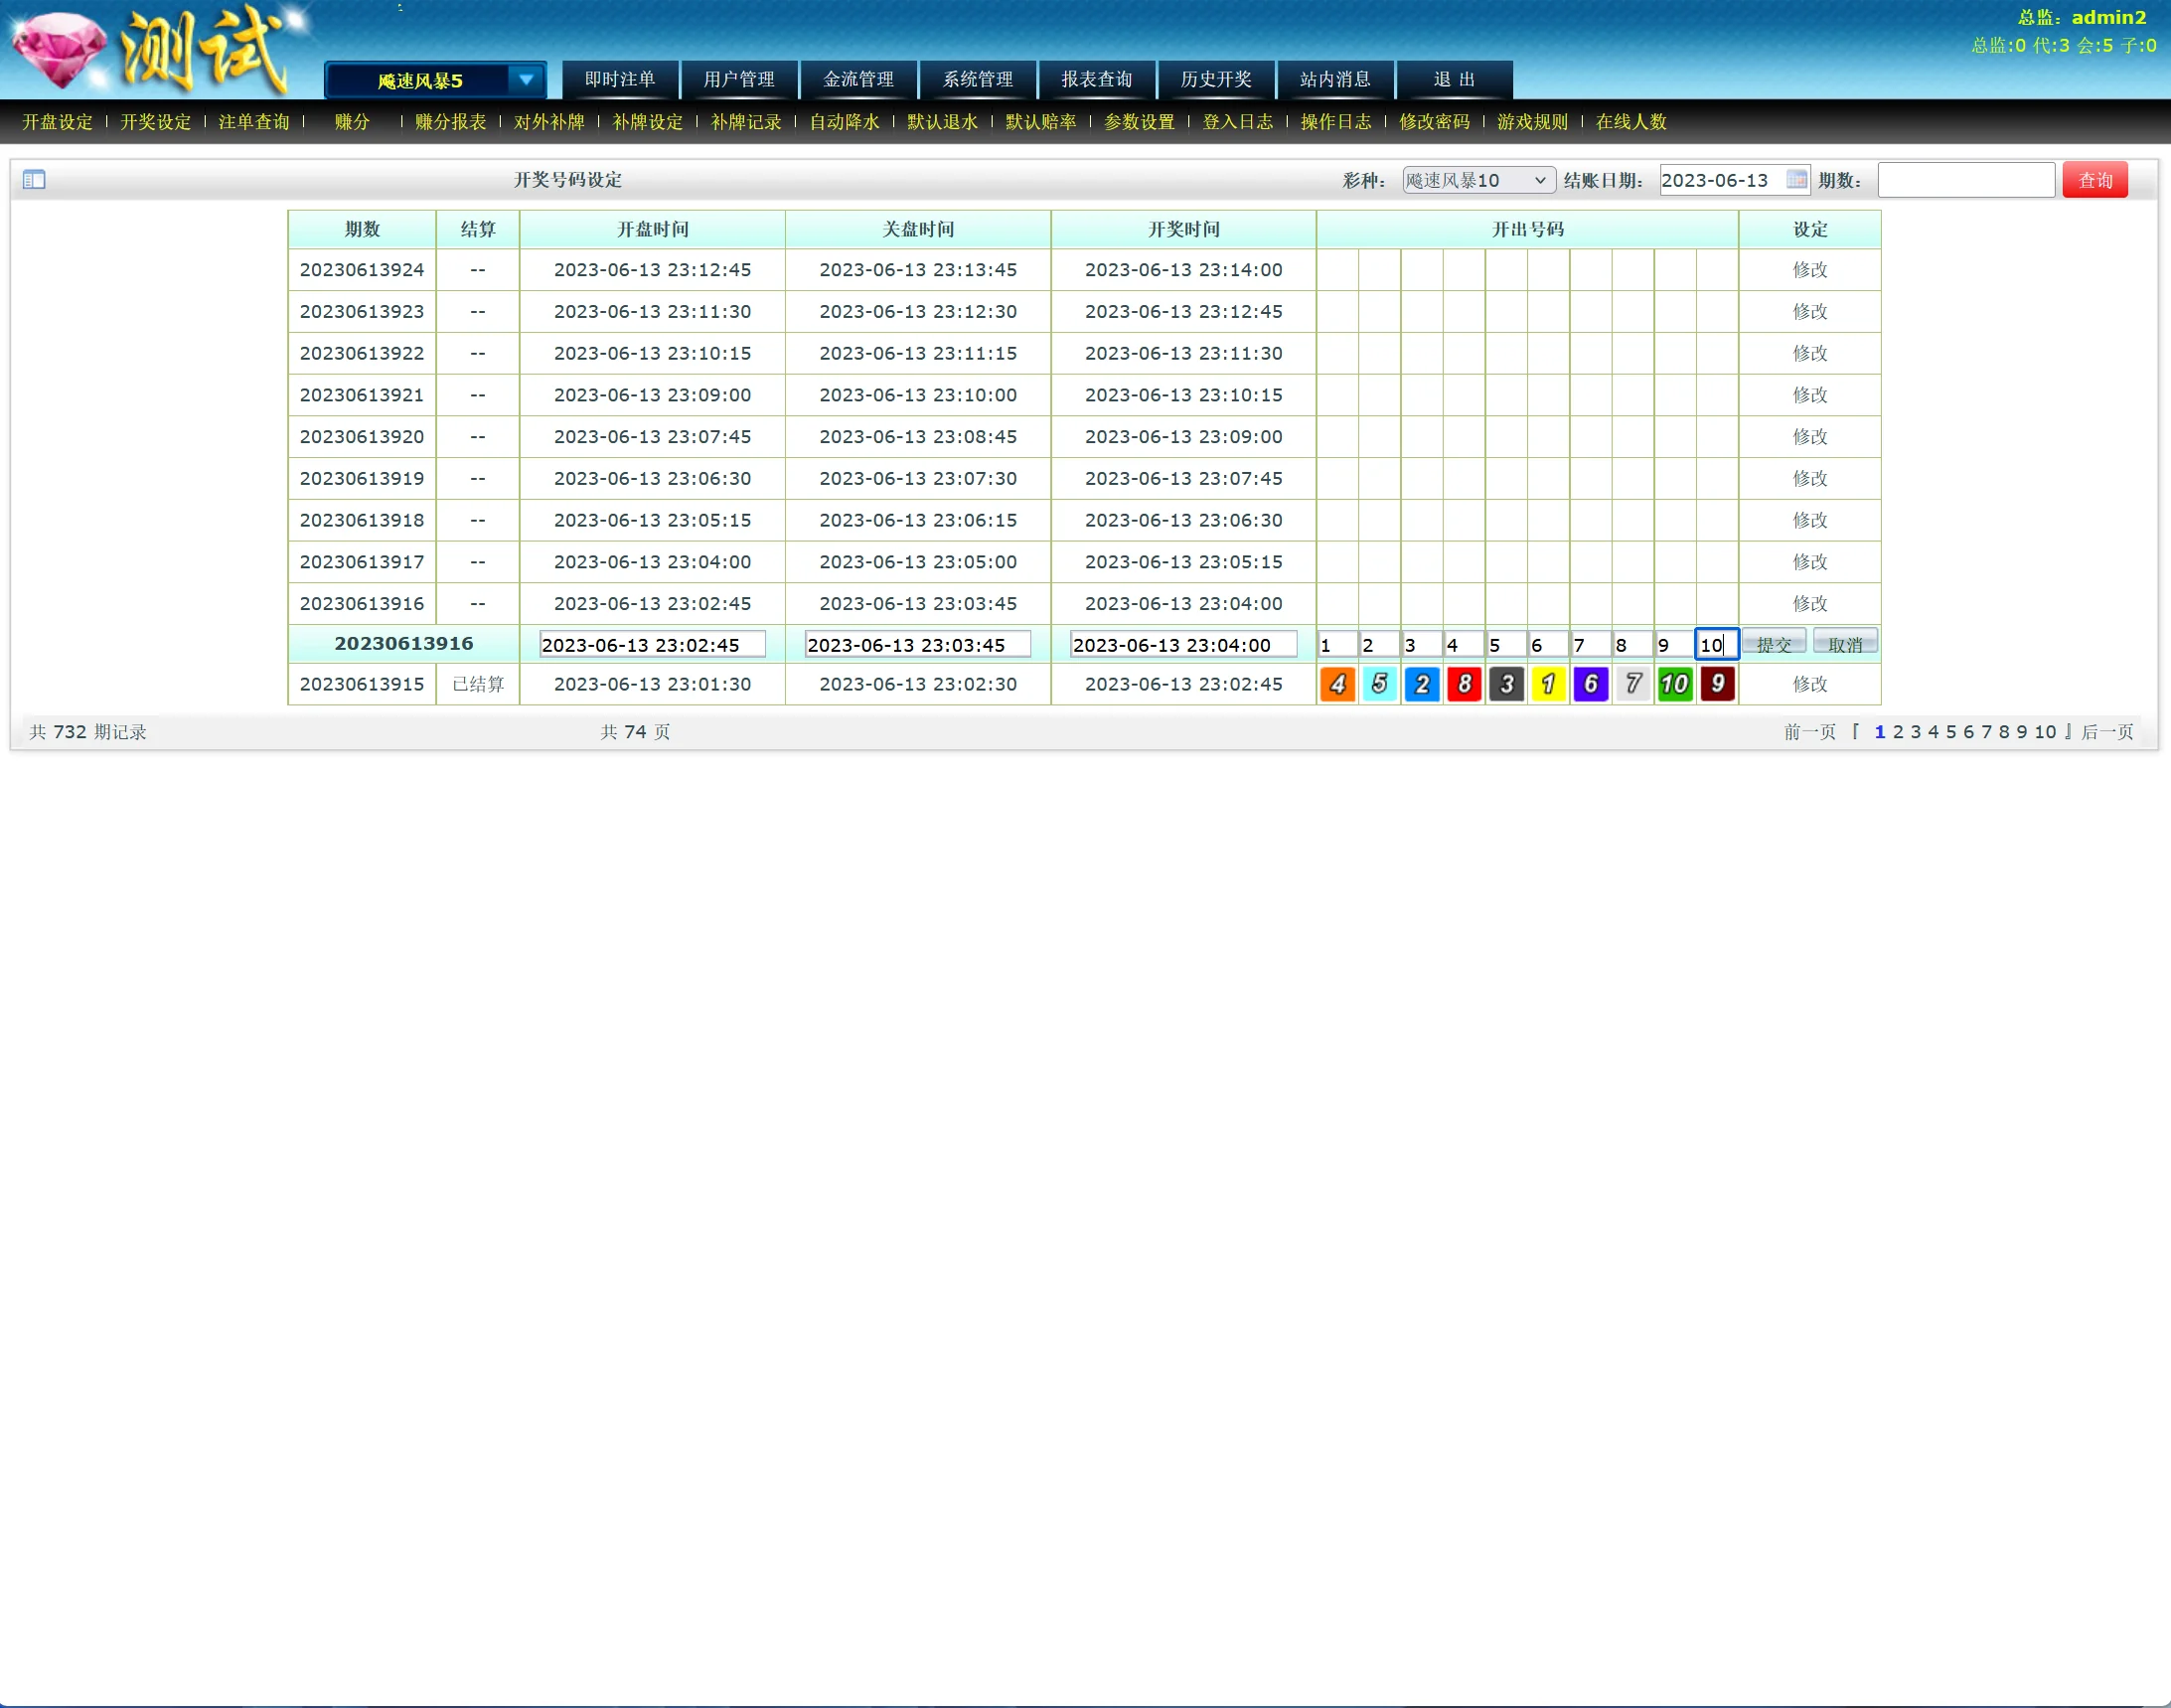Click the yellow number 1 result ball

(1548, 685)
